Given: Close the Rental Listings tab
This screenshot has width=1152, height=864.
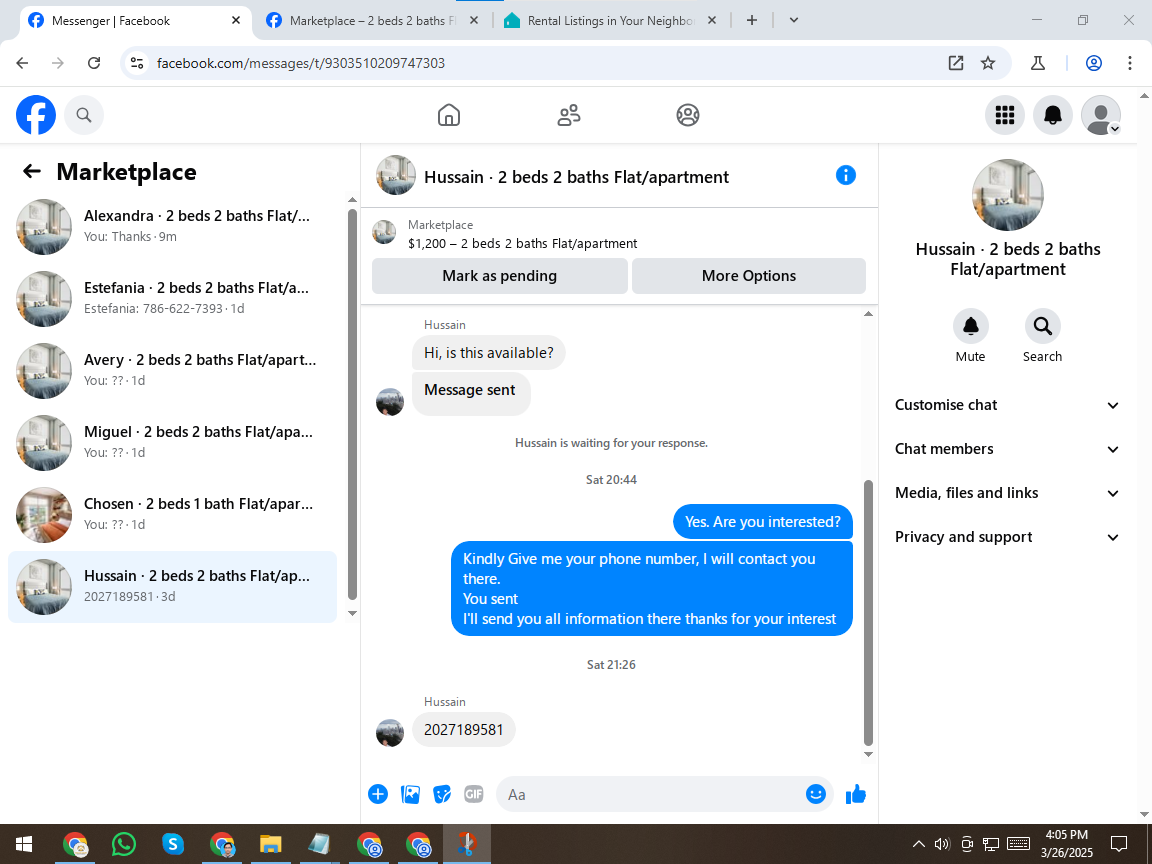Looking at the screenshot, I should coord(711,21).
